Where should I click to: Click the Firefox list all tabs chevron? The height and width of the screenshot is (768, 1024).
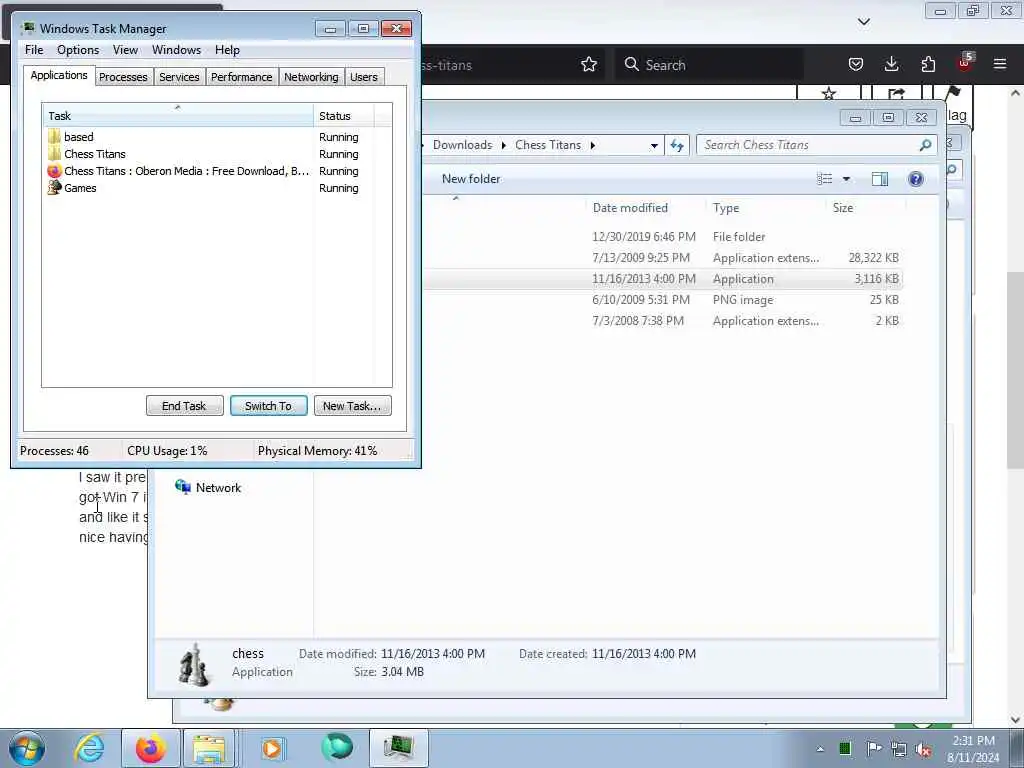[x=863, y=22]
